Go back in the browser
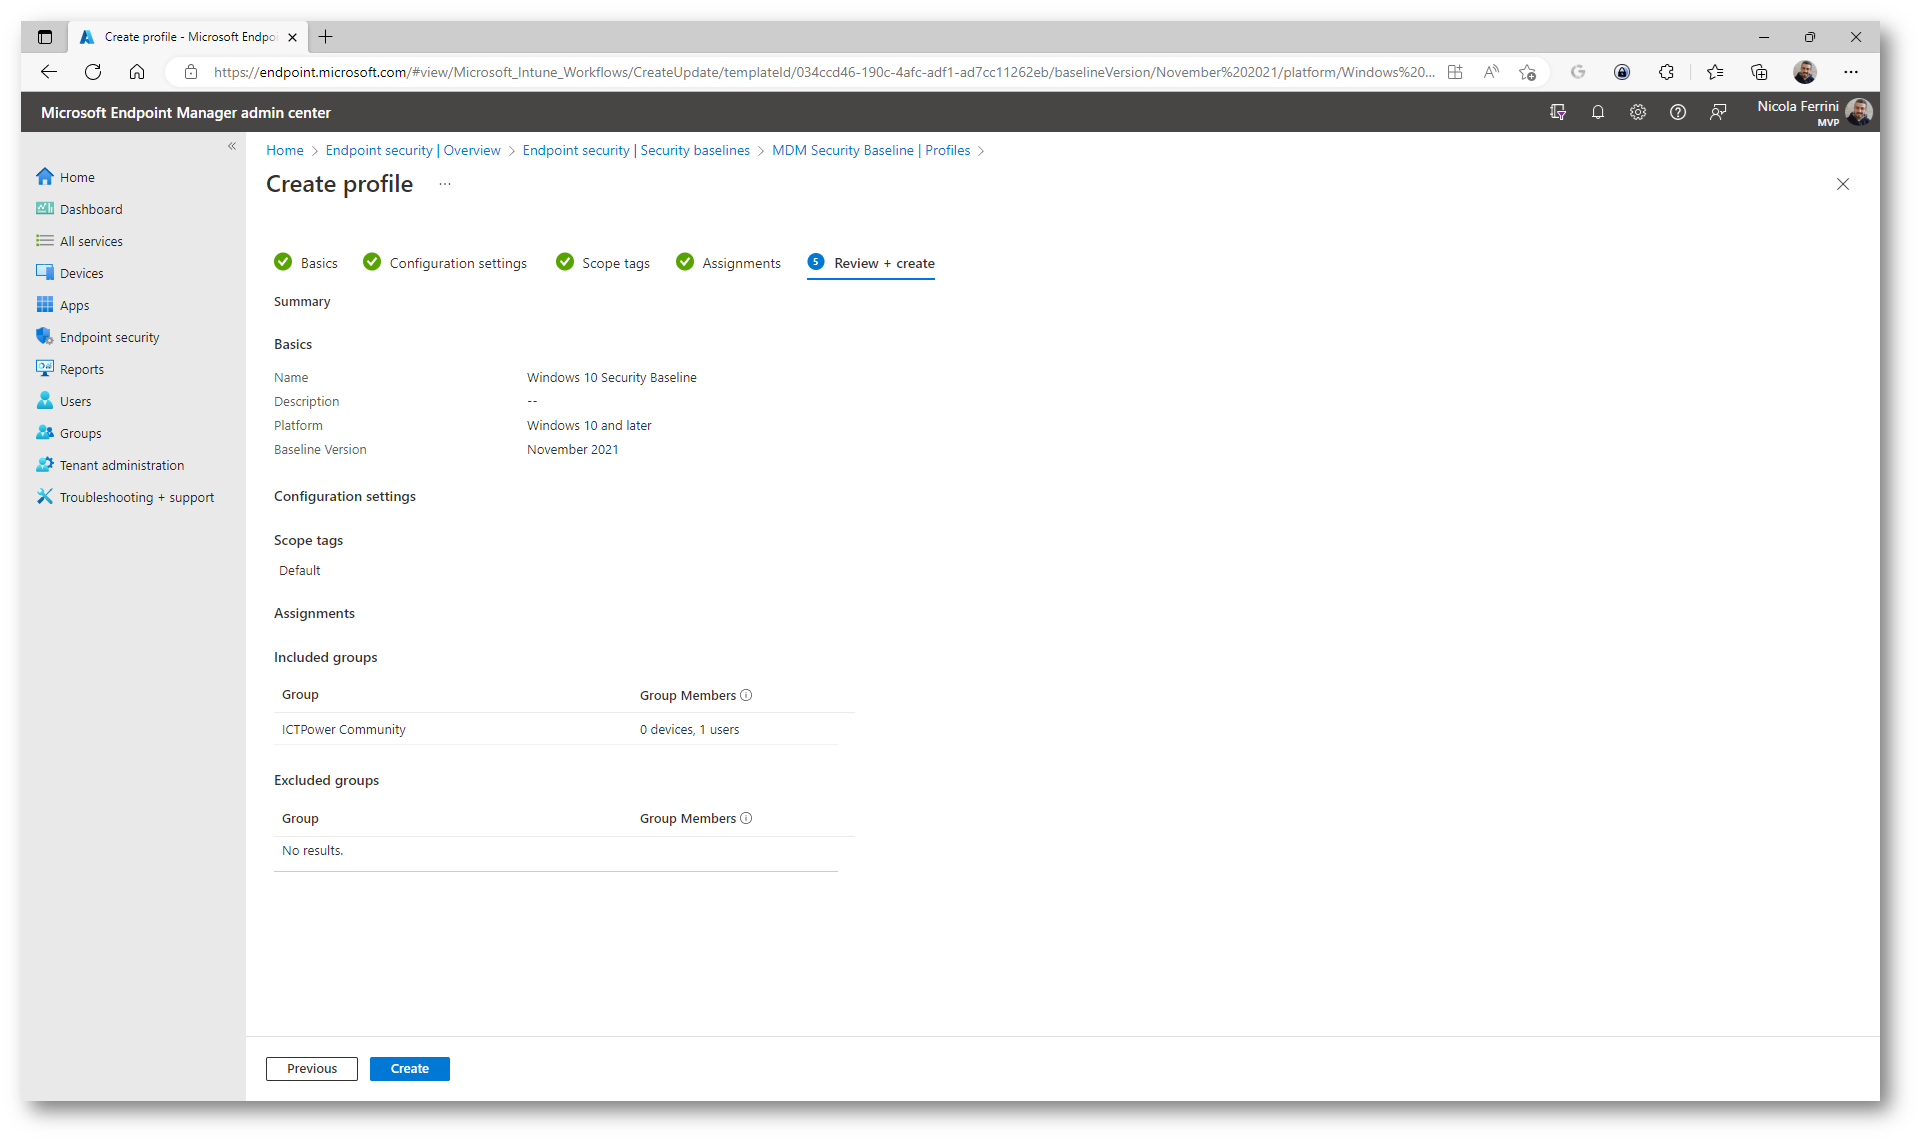Image resolution: width=1922 pixels, height=1143 pixels. click(x=48, y=72)
